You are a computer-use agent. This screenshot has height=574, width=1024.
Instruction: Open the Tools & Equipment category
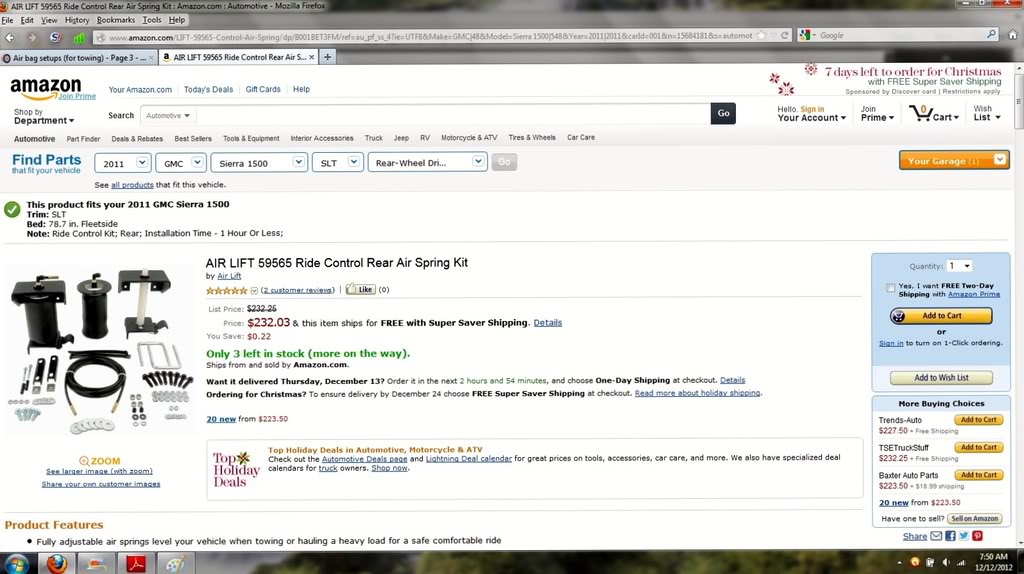251,138
